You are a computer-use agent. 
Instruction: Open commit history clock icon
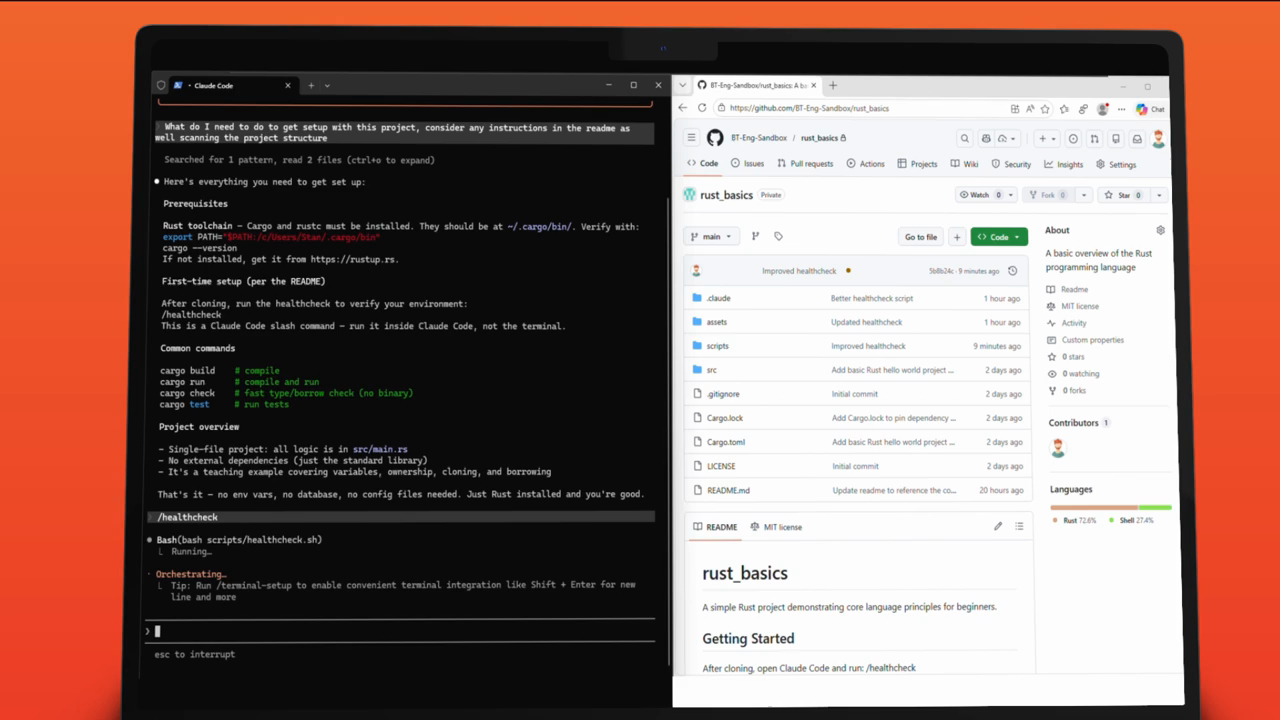(x=1012, y=271)
